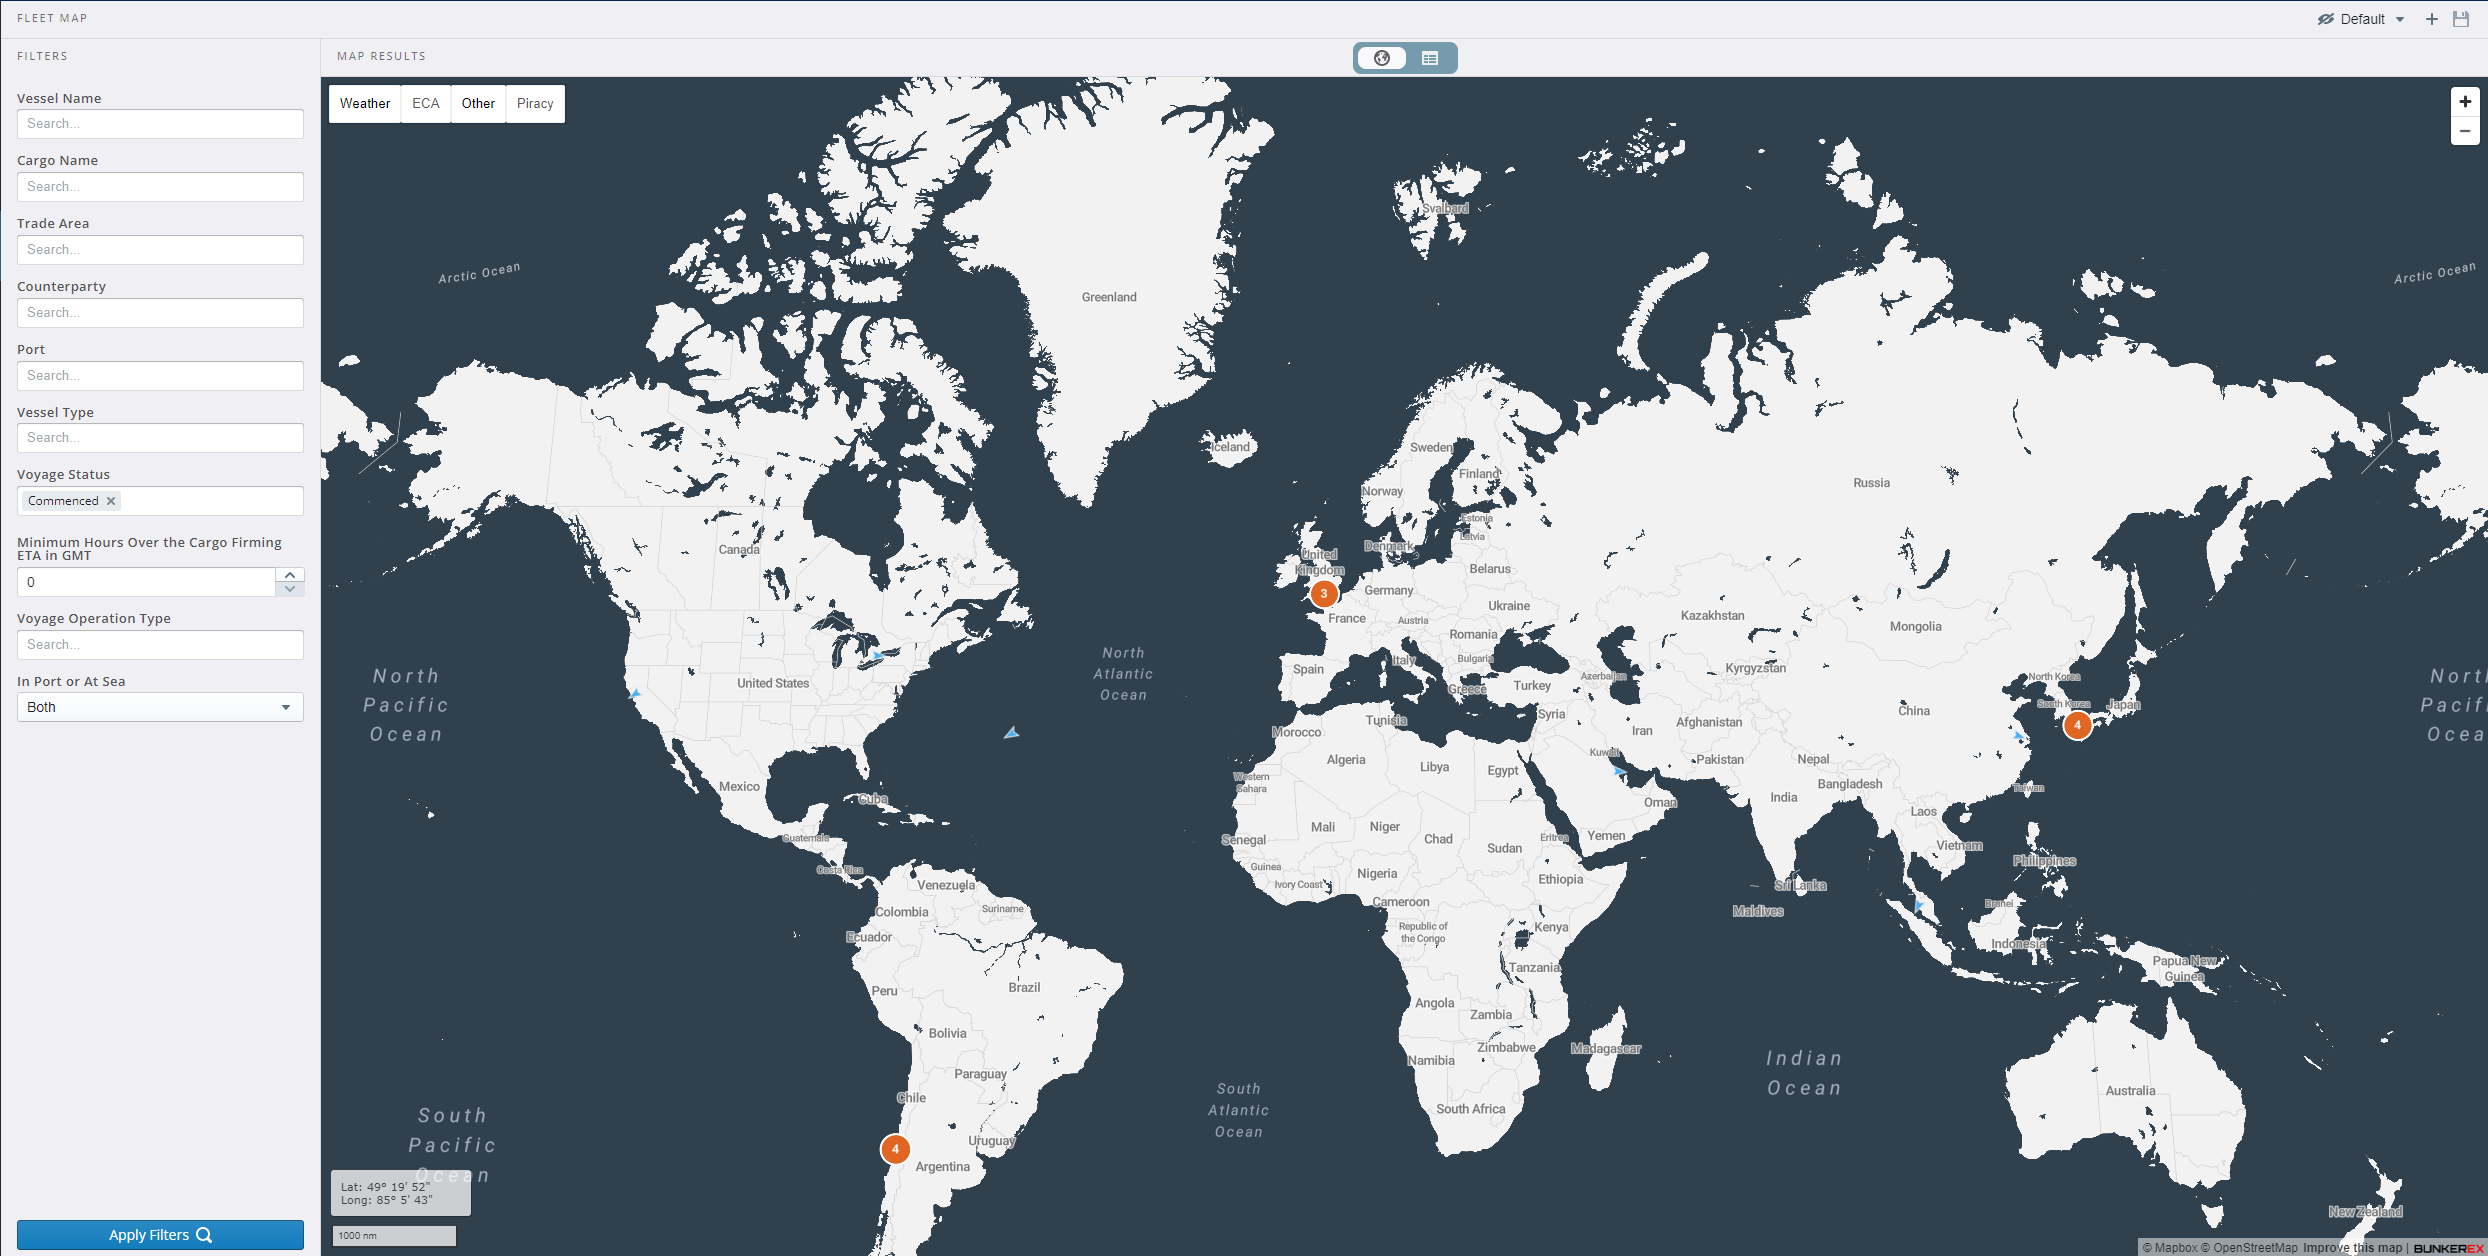Select the globe map view icon

click(x=1382, y=57)
